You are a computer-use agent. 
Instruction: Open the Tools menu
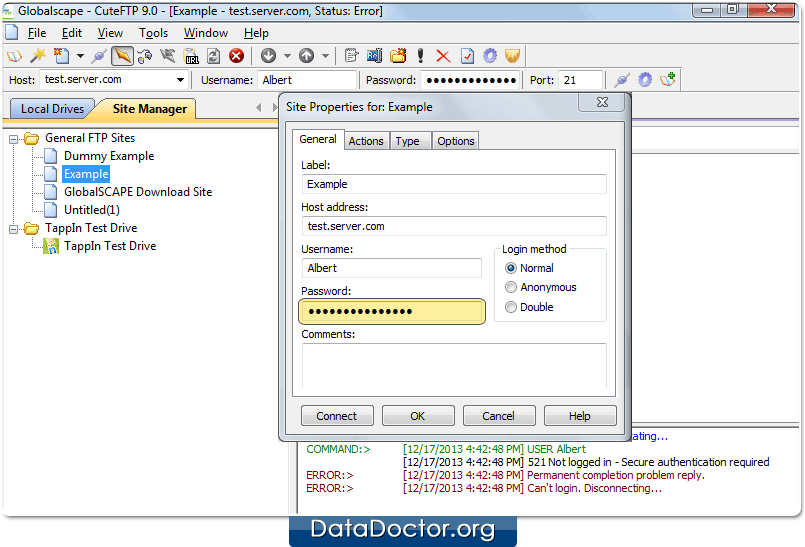coord(154,33)
